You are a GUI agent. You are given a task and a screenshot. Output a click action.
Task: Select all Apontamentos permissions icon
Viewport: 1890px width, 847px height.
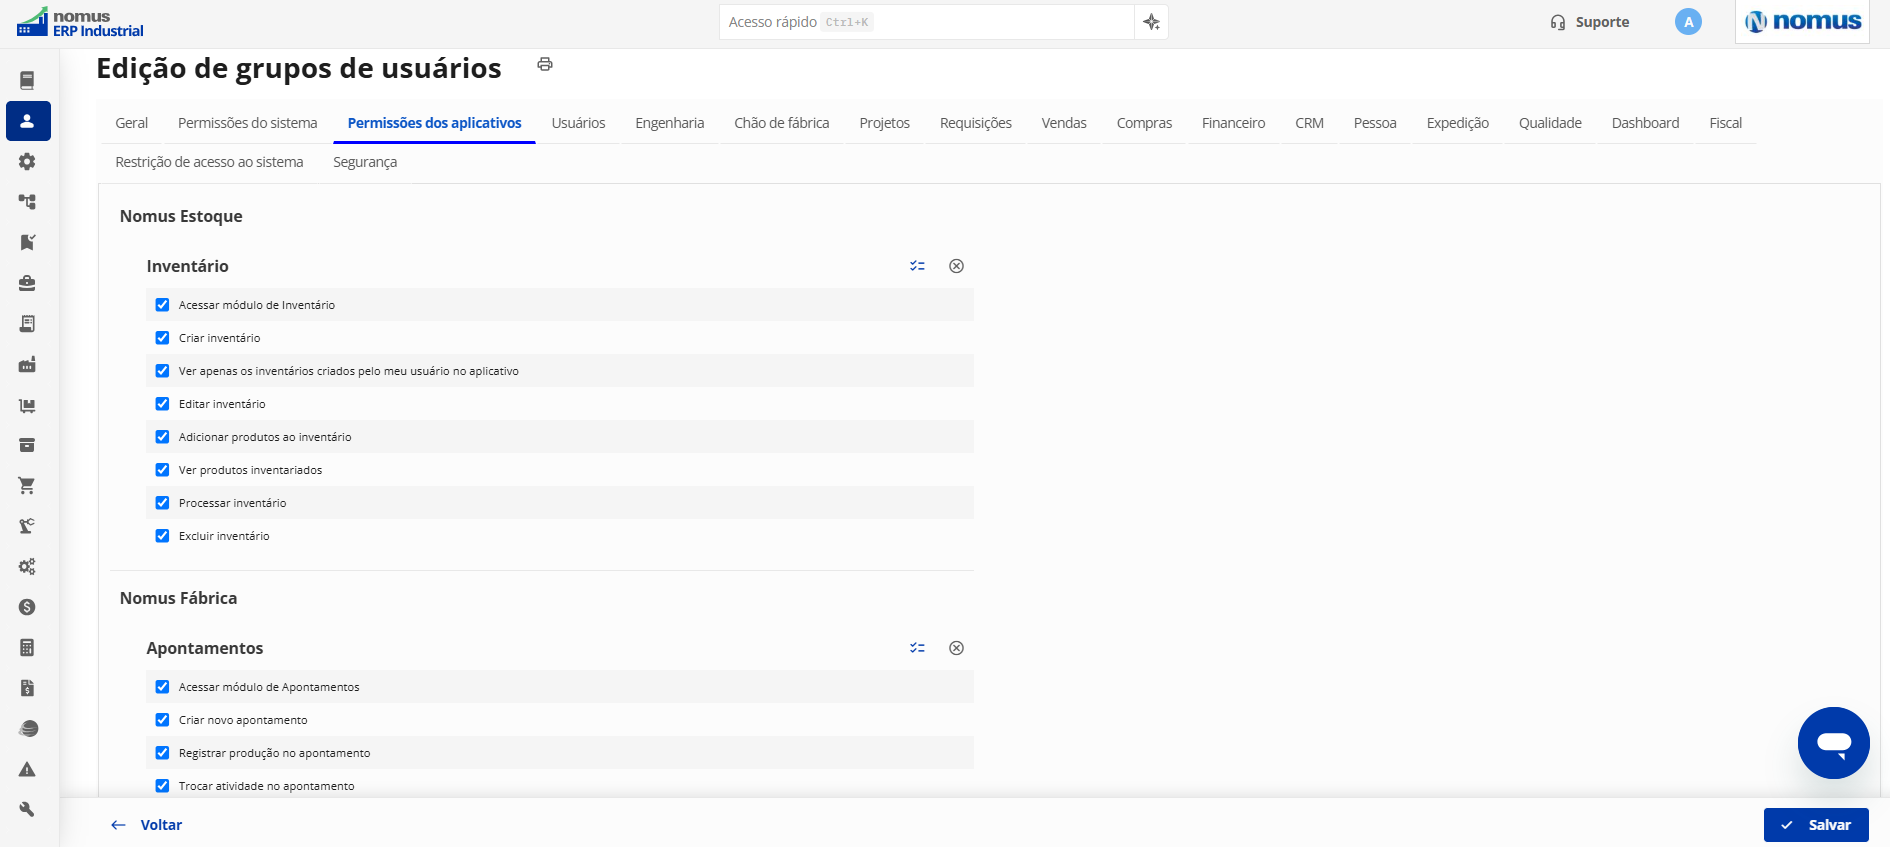coord(917,648)
